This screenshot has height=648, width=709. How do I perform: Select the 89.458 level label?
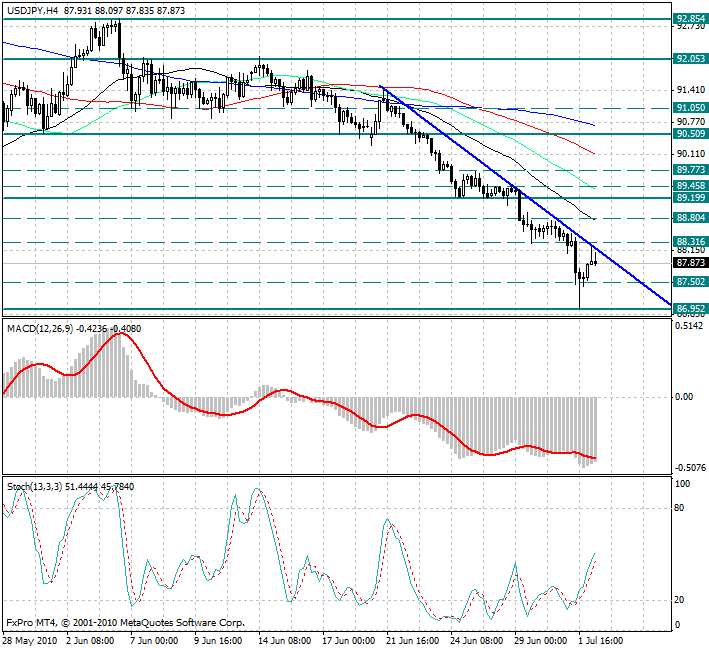691,186
